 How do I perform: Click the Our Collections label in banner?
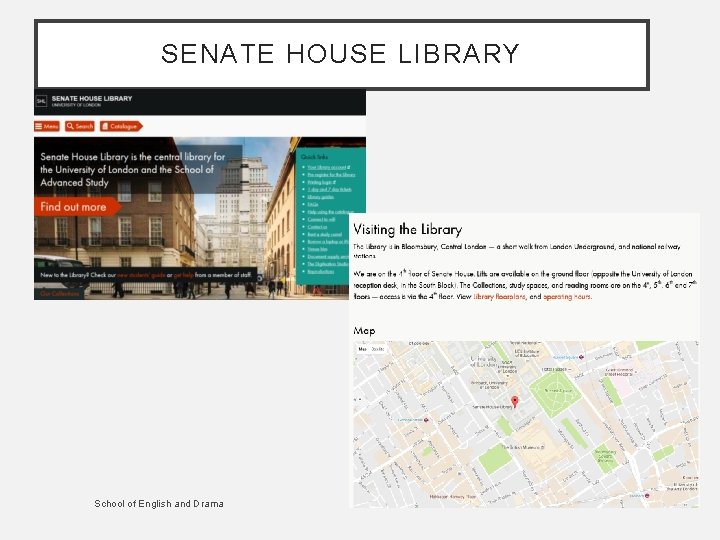pos(59,294)
